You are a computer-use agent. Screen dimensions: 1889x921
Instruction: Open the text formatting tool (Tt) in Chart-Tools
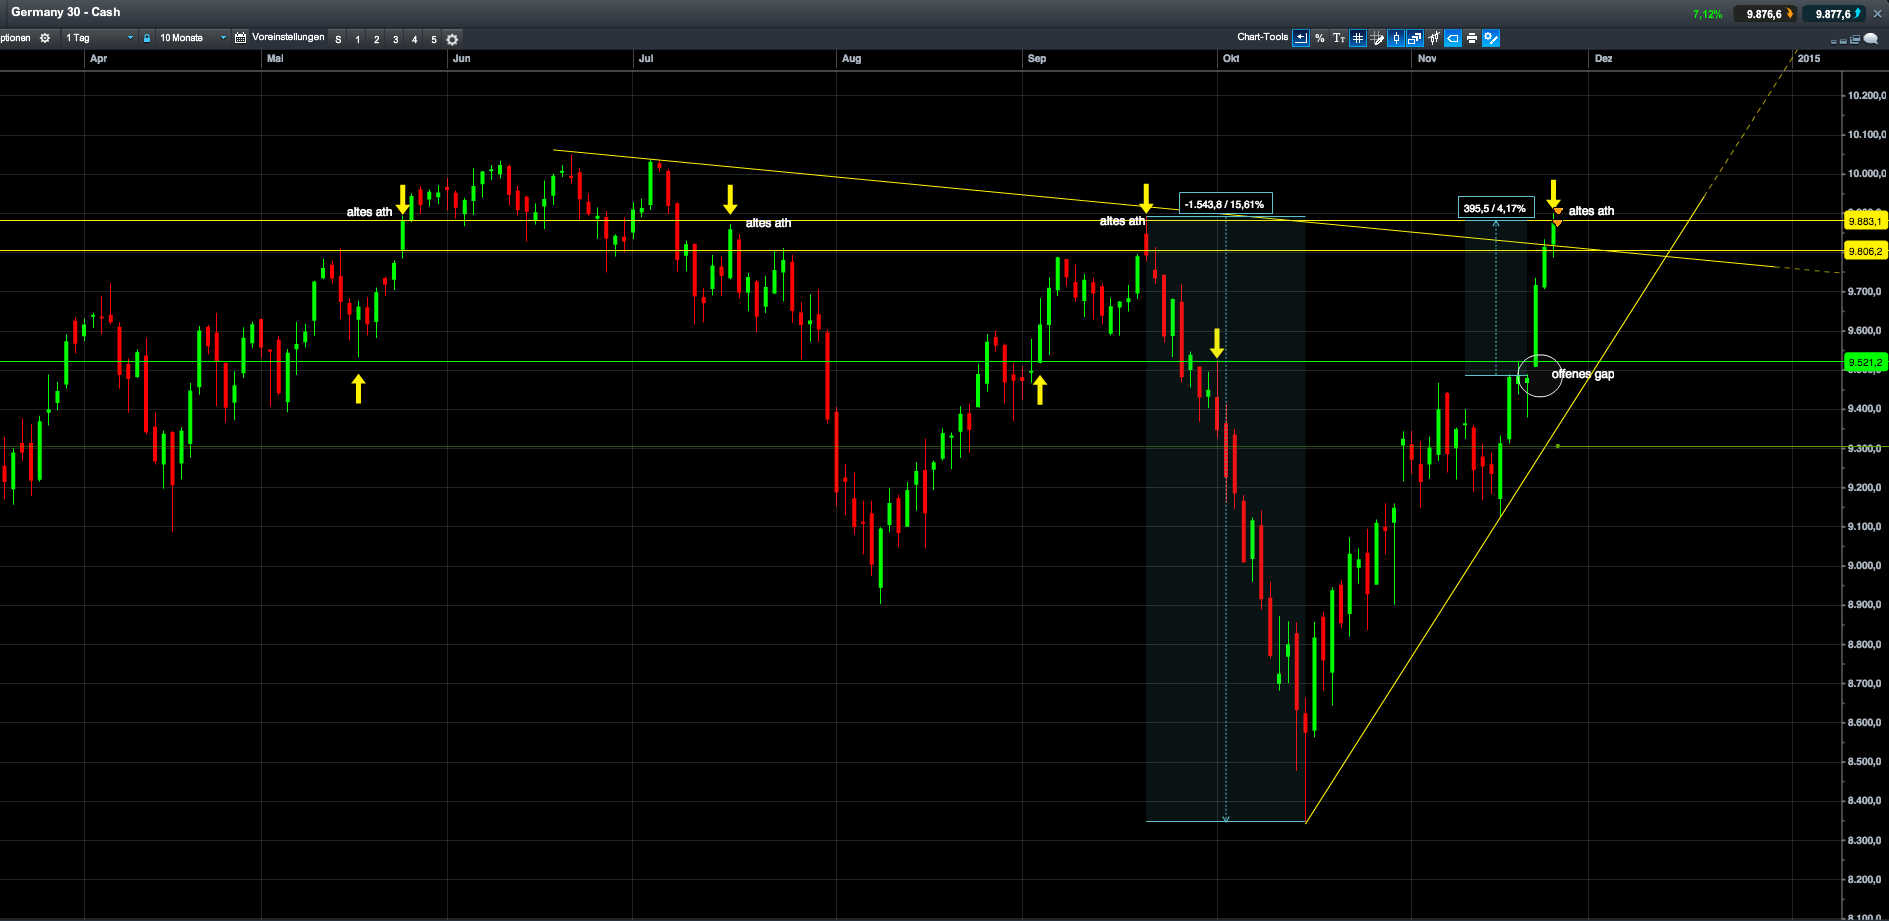tap(1340, 38)
